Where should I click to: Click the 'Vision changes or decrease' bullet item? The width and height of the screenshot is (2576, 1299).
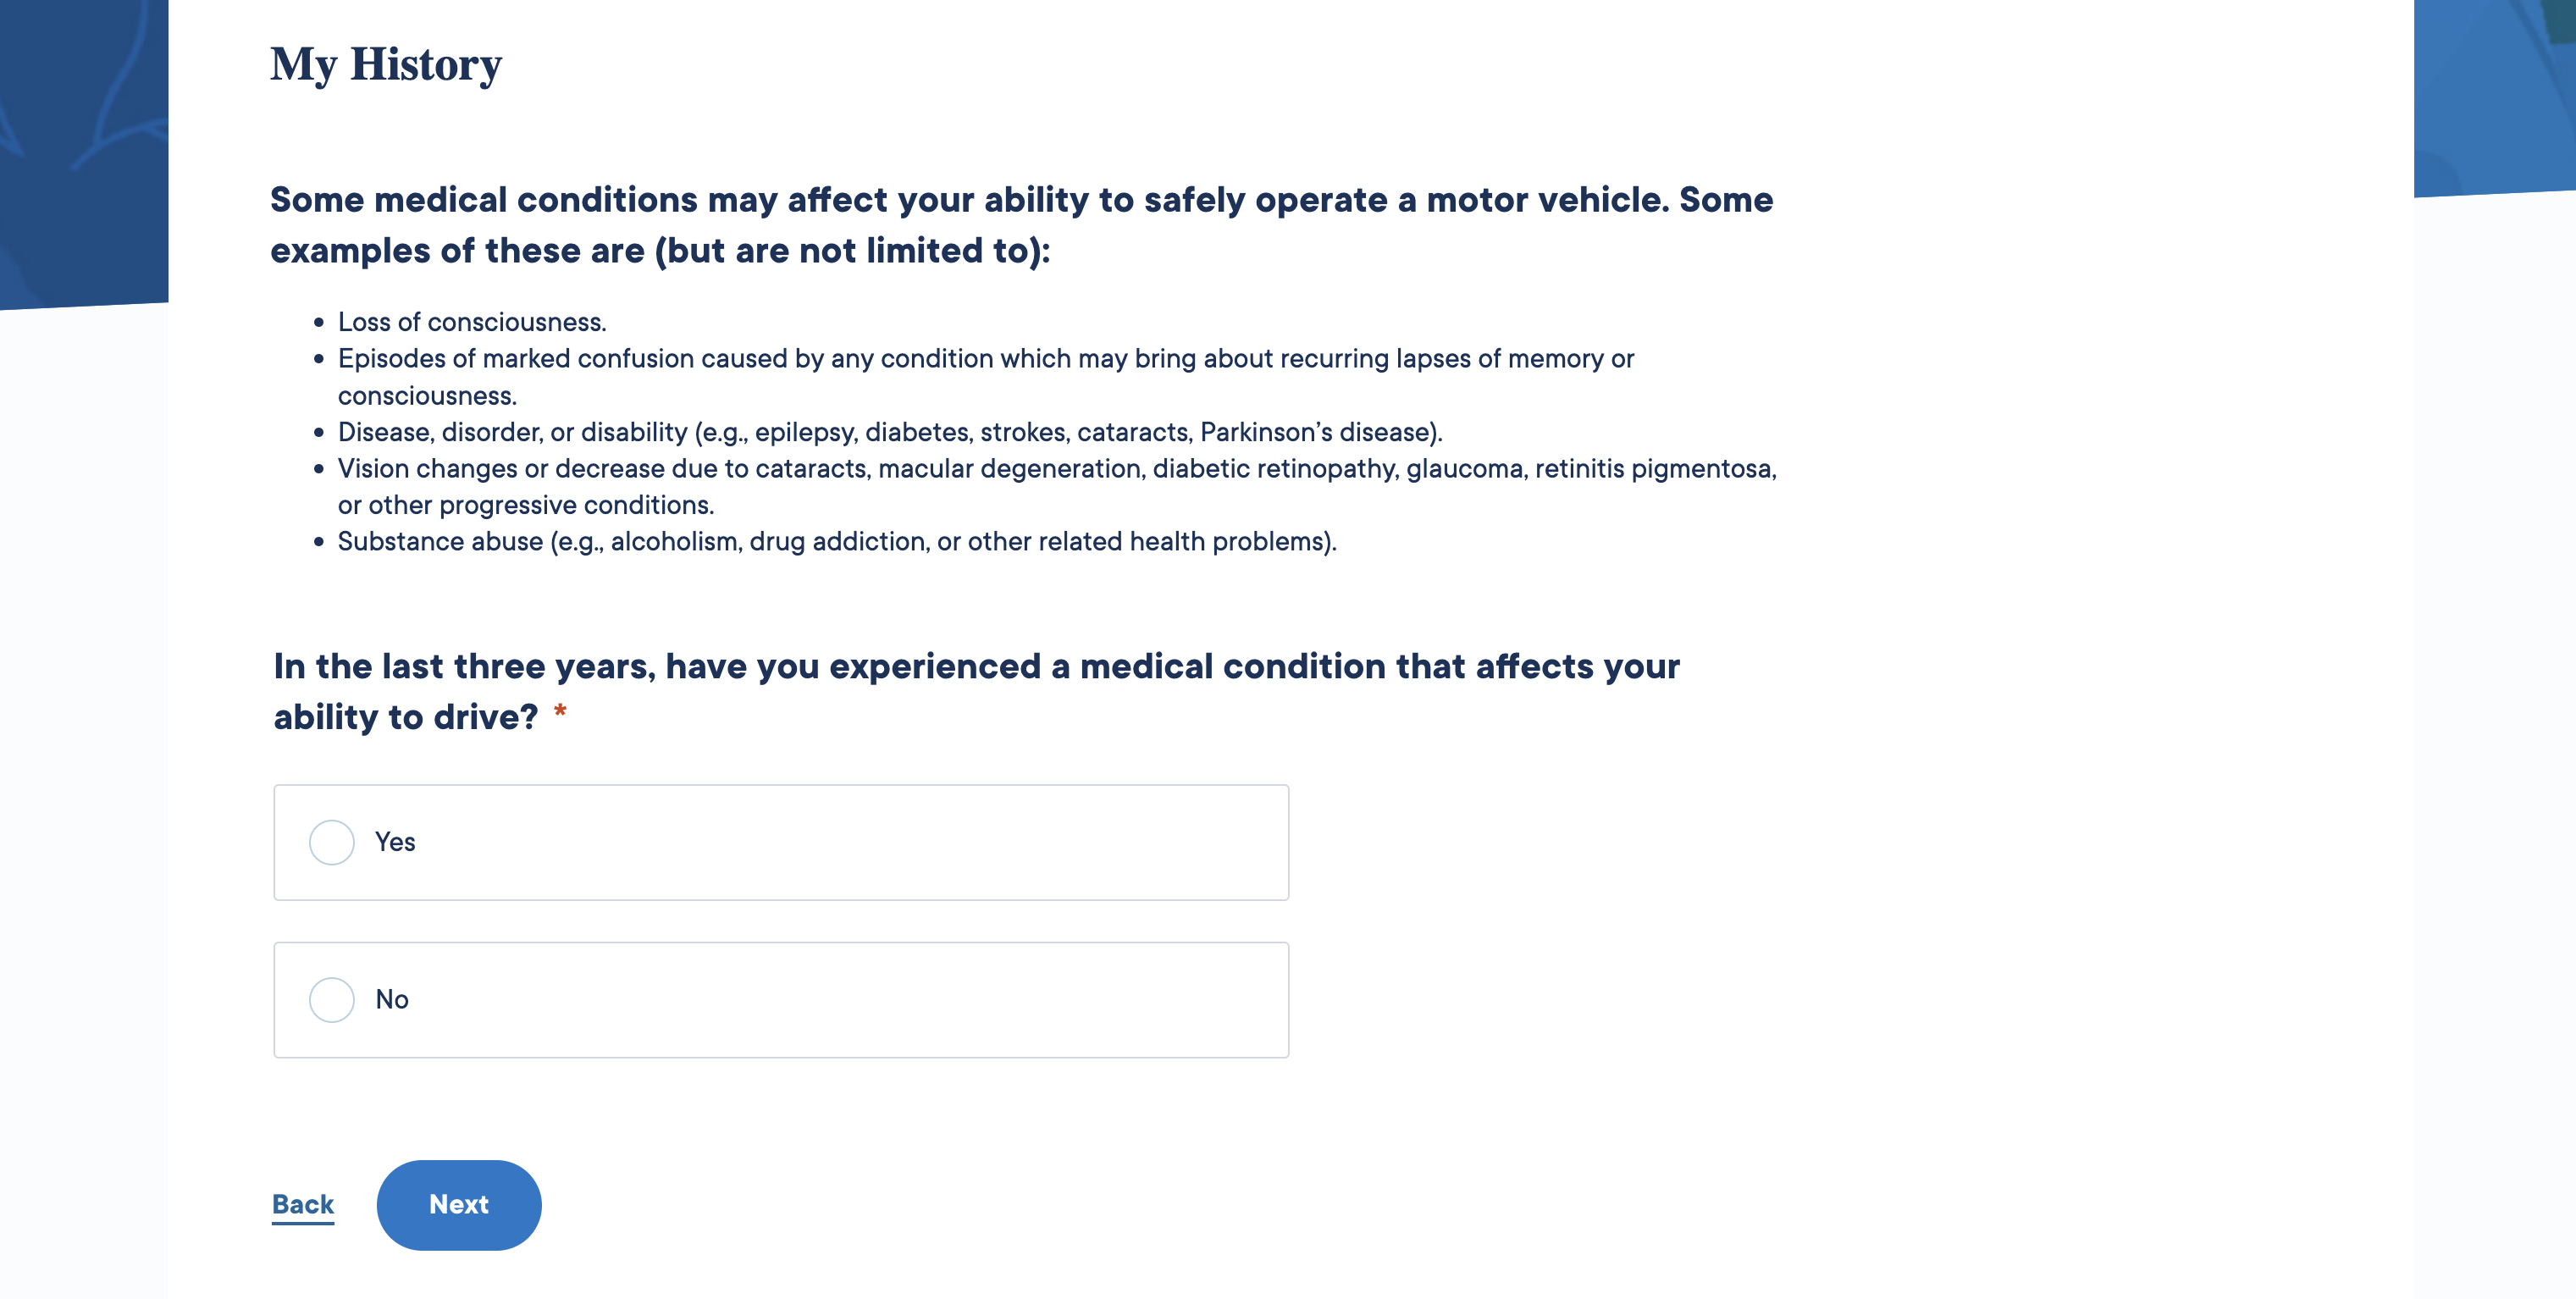[1057, 486]
